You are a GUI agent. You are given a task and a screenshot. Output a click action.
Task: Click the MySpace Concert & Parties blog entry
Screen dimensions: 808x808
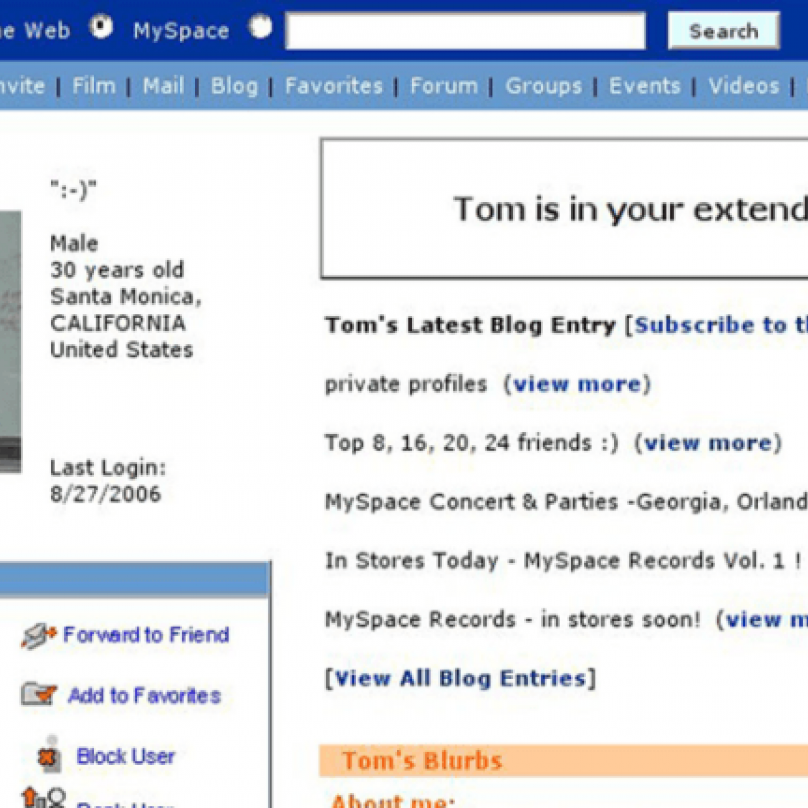pyautogui.click(x=566, y=502)
